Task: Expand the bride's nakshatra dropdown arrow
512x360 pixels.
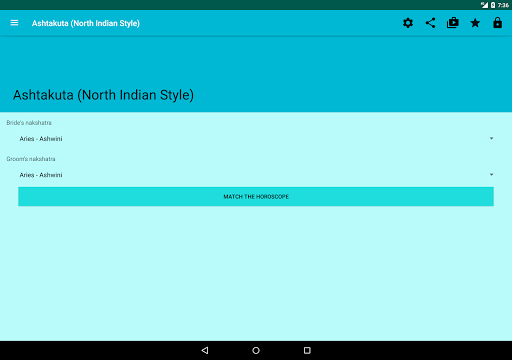Action: (x=491, y=138)
